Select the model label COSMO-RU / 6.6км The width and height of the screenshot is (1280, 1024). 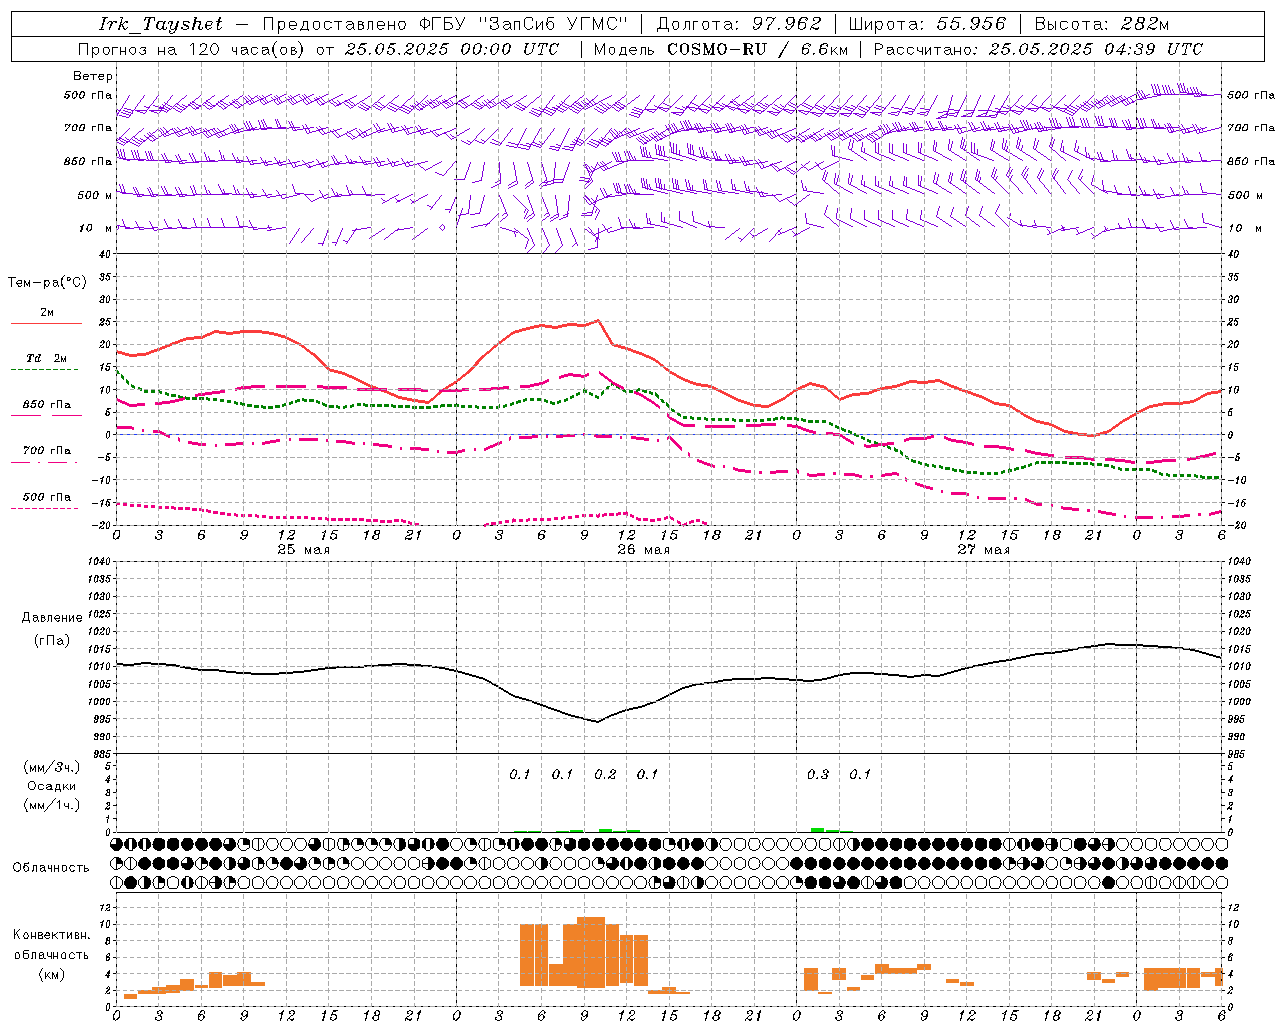point(757,49)
